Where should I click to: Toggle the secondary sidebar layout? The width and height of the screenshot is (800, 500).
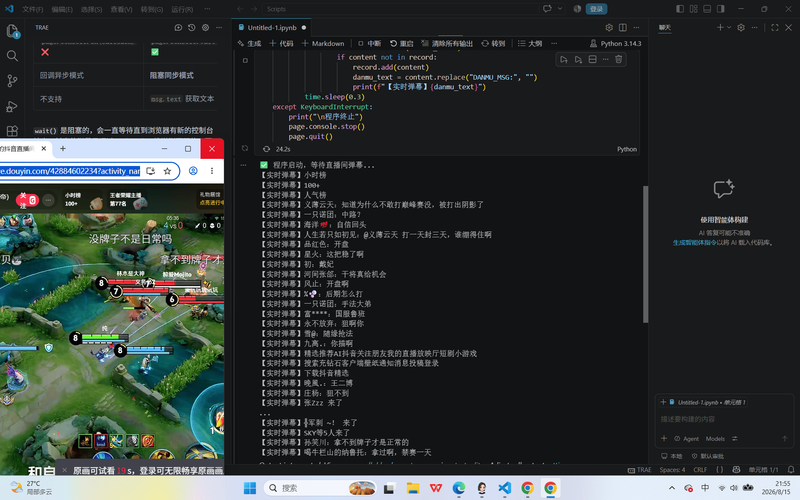pyautogui.click(x=720, y=9)
